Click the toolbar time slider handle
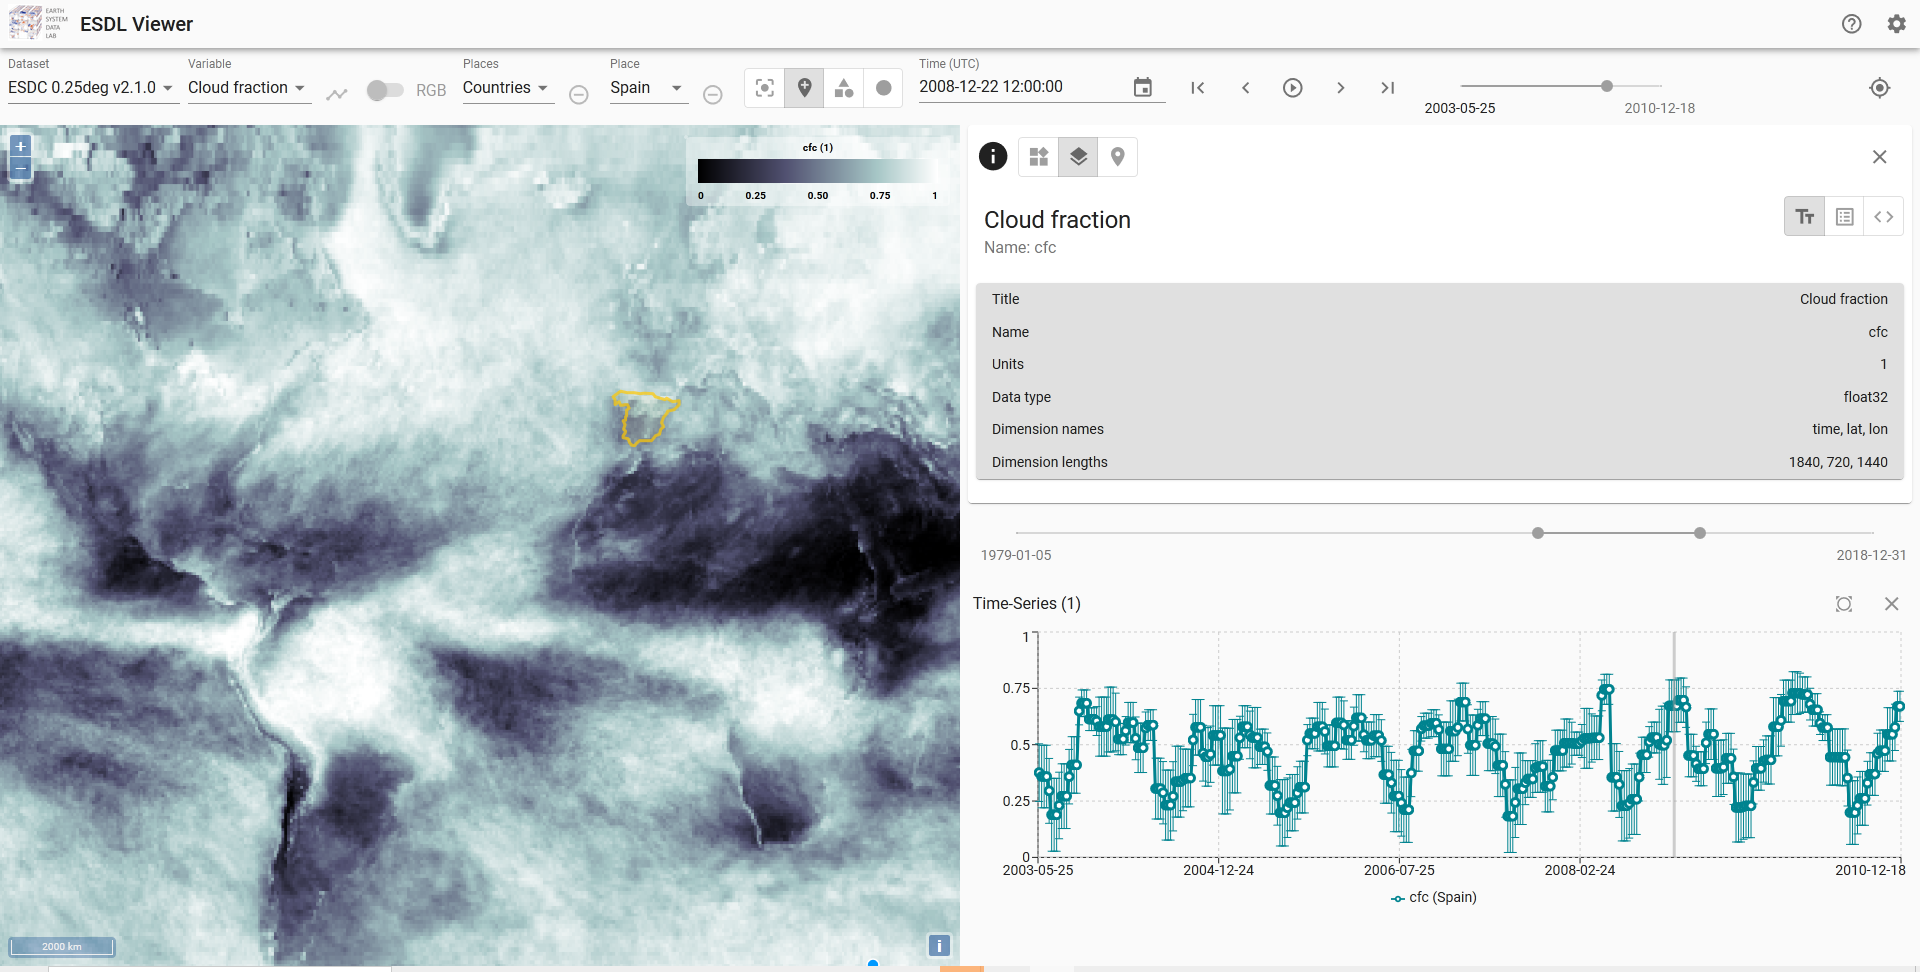The image size is (1920, 972). pyautogui.click(x=1606, y=86)
